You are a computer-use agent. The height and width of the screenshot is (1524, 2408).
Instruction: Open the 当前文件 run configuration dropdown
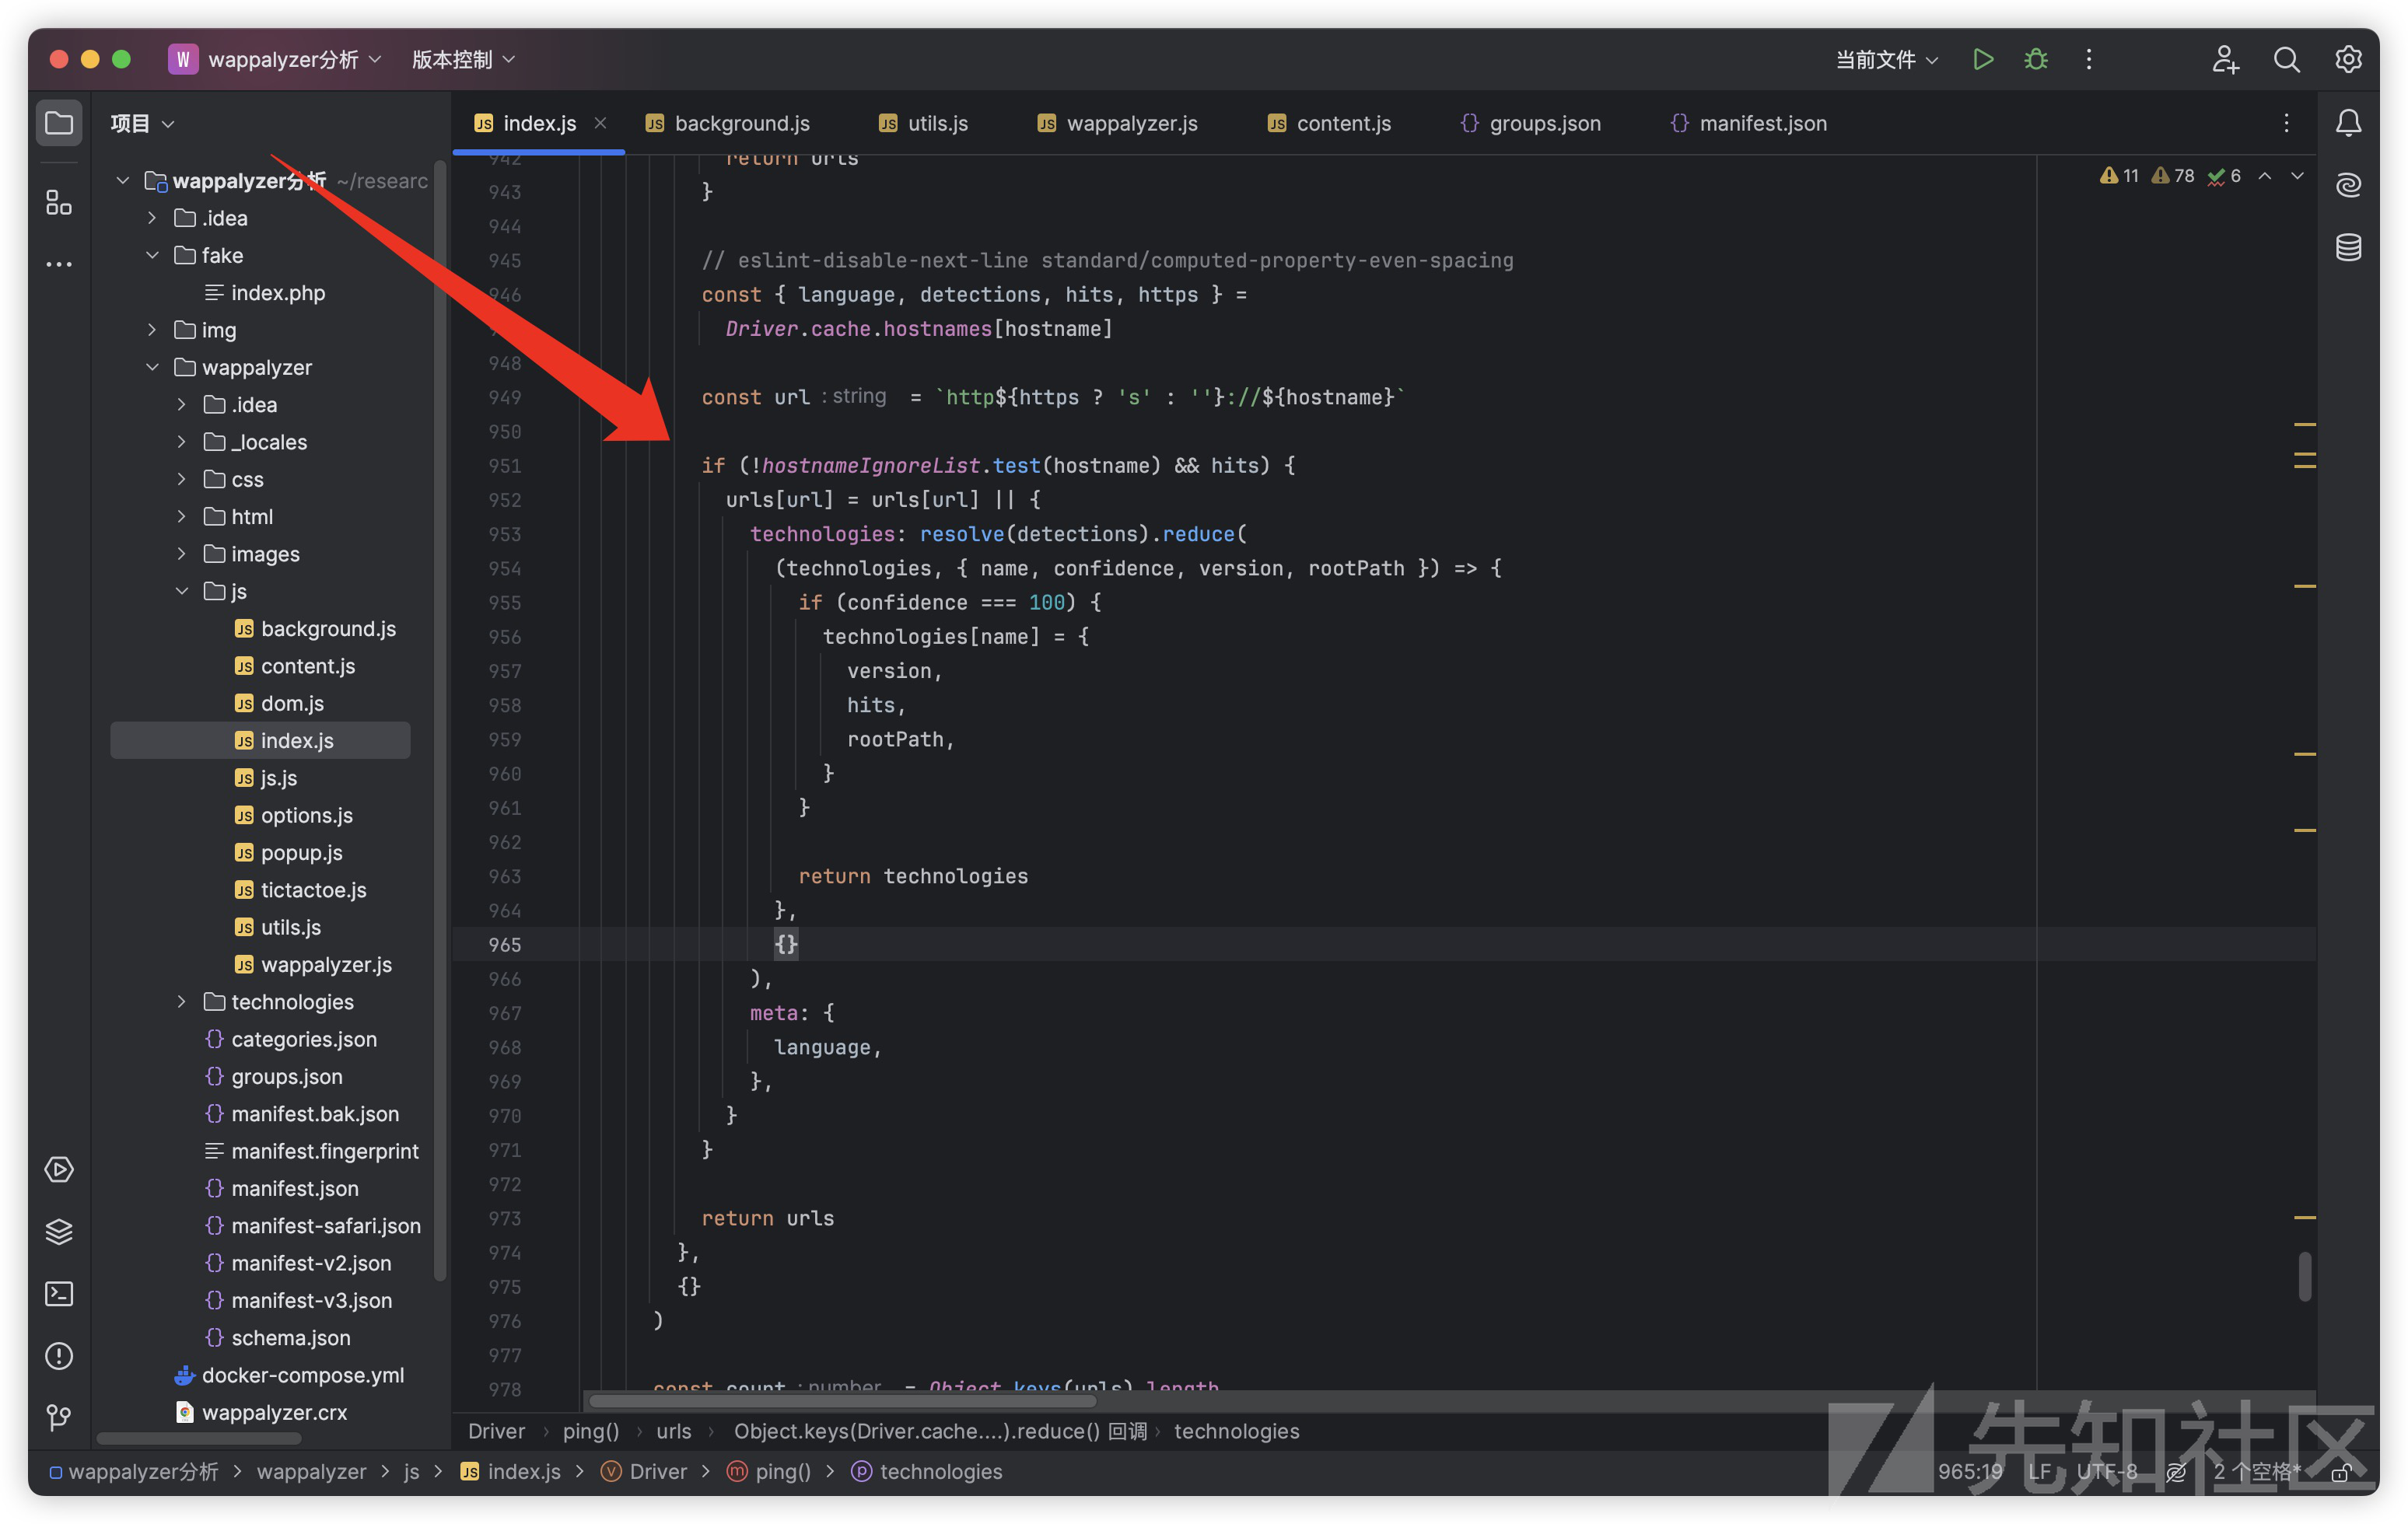1886,60
